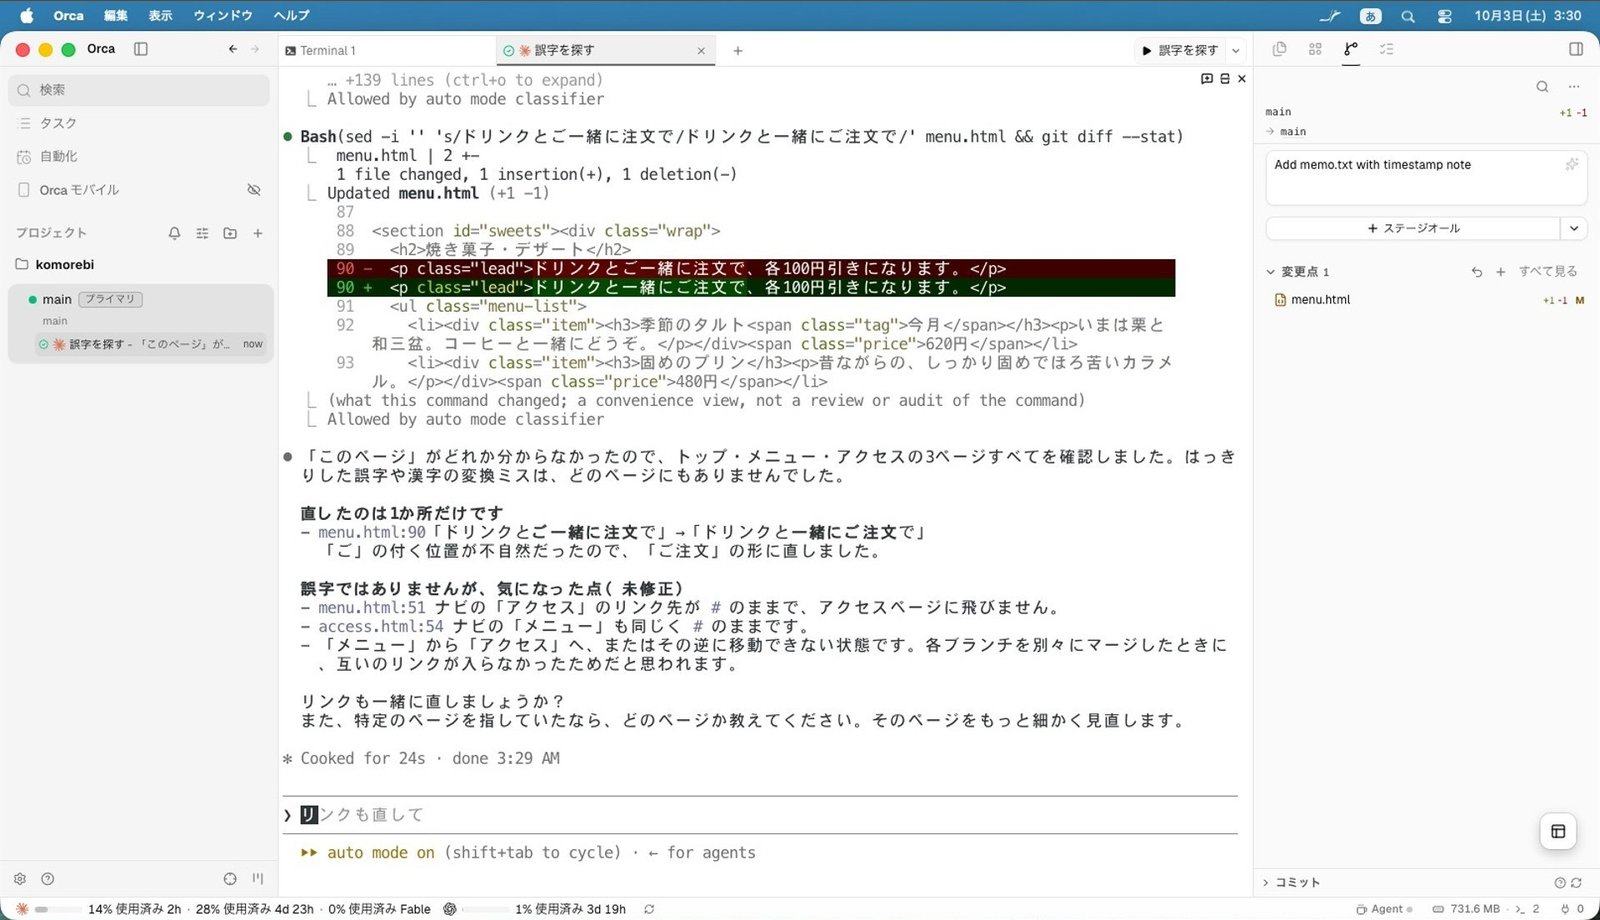Image resolution: width=1600 pixels, height=920 pixels.
Task: Open menu.html in changes list
Action: point(1427,300)
